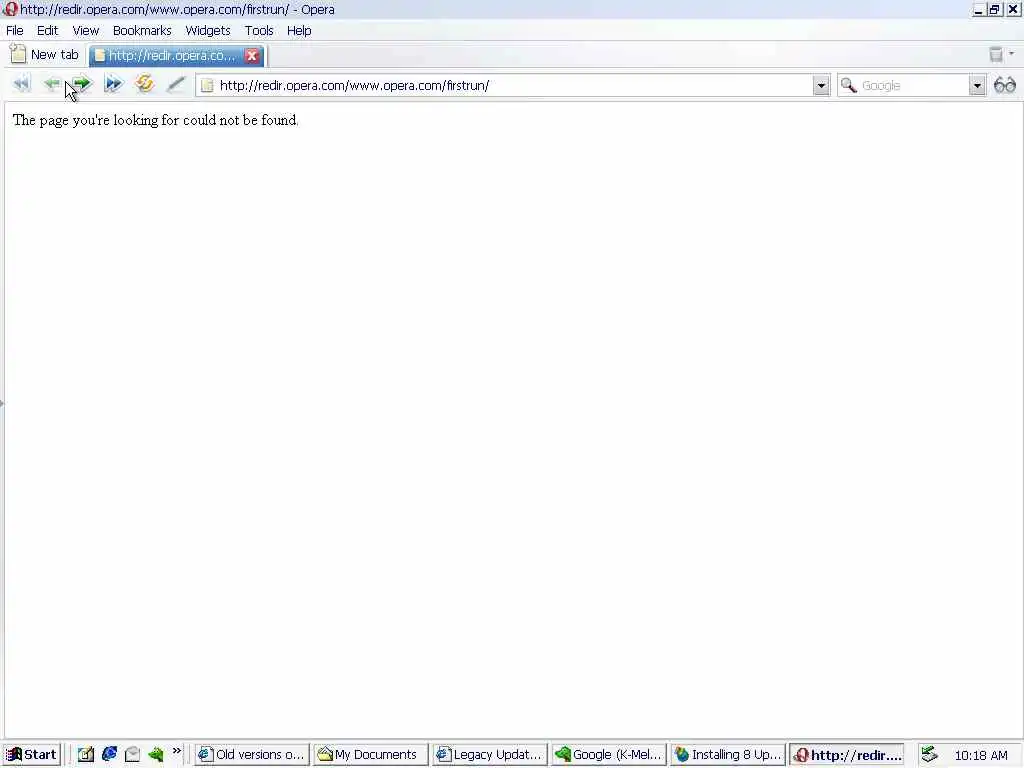Image resolution: width=1024 pixels, height=768 pixels.
Task: Open the Start menu
Action: tap(31, 755)
